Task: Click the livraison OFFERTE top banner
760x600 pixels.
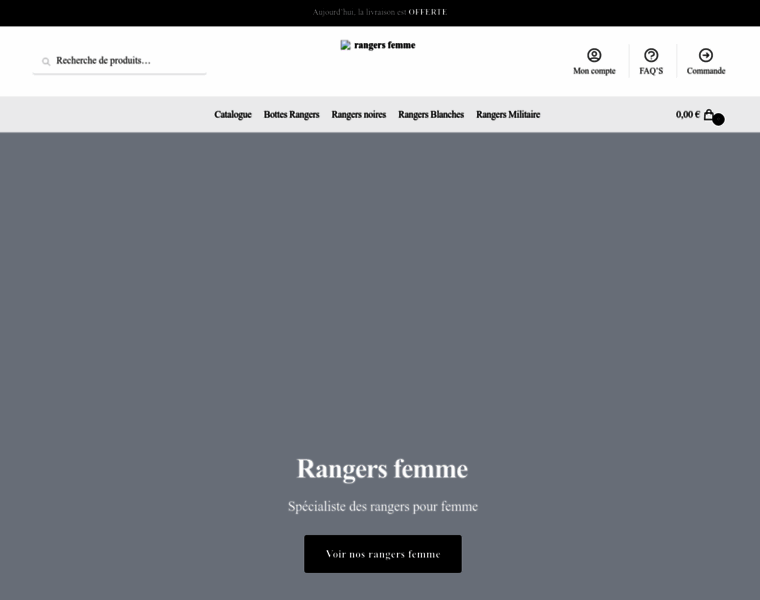Action: (x=380, y=12)
